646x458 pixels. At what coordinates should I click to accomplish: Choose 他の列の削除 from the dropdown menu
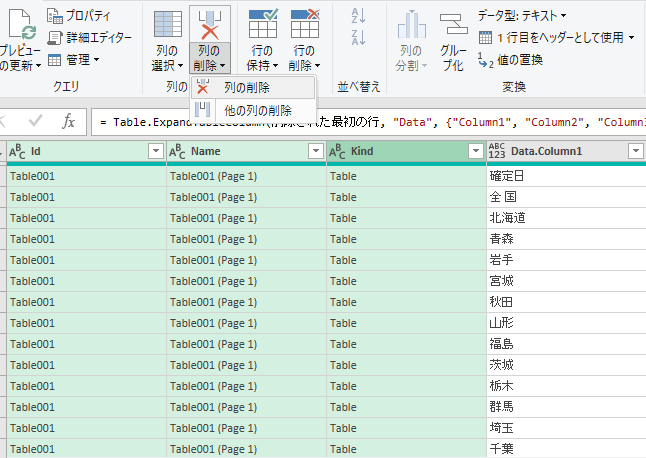(257, 110)
